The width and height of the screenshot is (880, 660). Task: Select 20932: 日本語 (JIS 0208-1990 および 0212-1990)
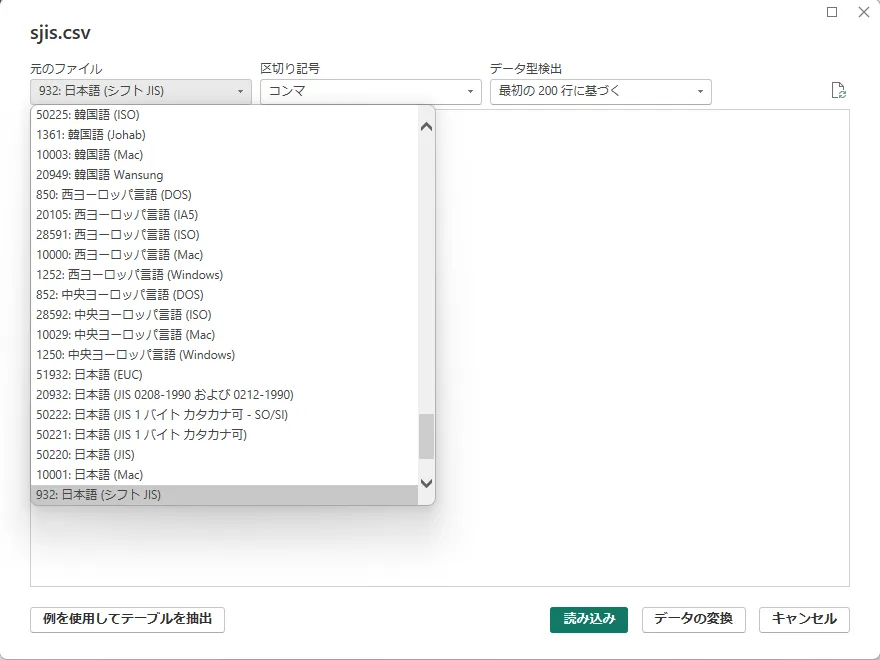(224, 395)
